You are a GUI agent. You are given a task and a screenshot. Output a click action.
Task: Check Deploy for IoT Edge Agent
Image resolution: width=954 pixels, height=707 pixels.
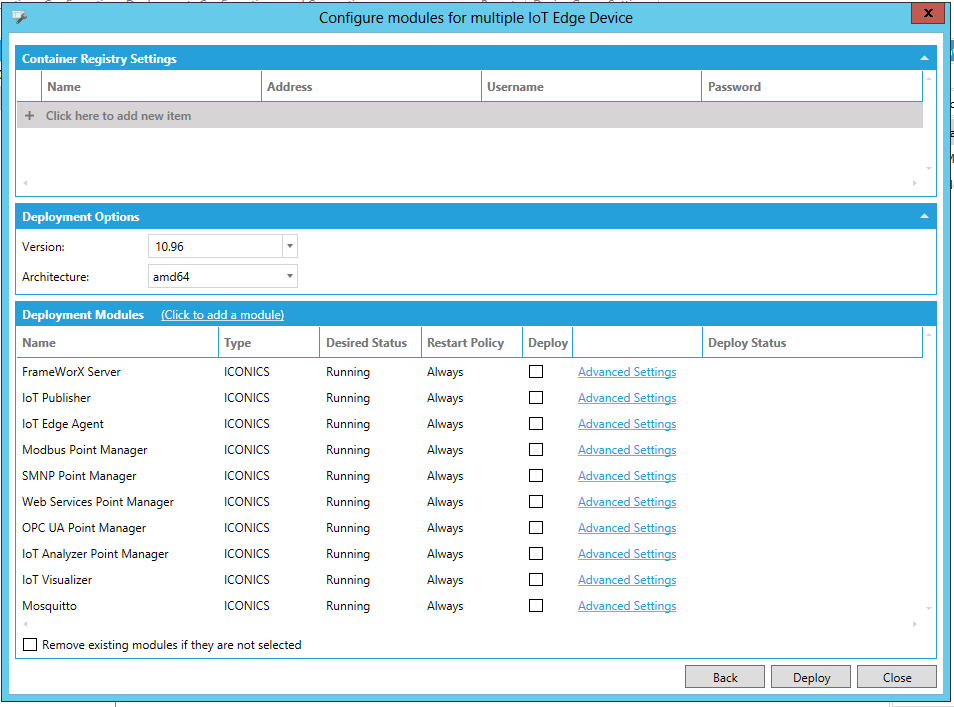(536, 423)
